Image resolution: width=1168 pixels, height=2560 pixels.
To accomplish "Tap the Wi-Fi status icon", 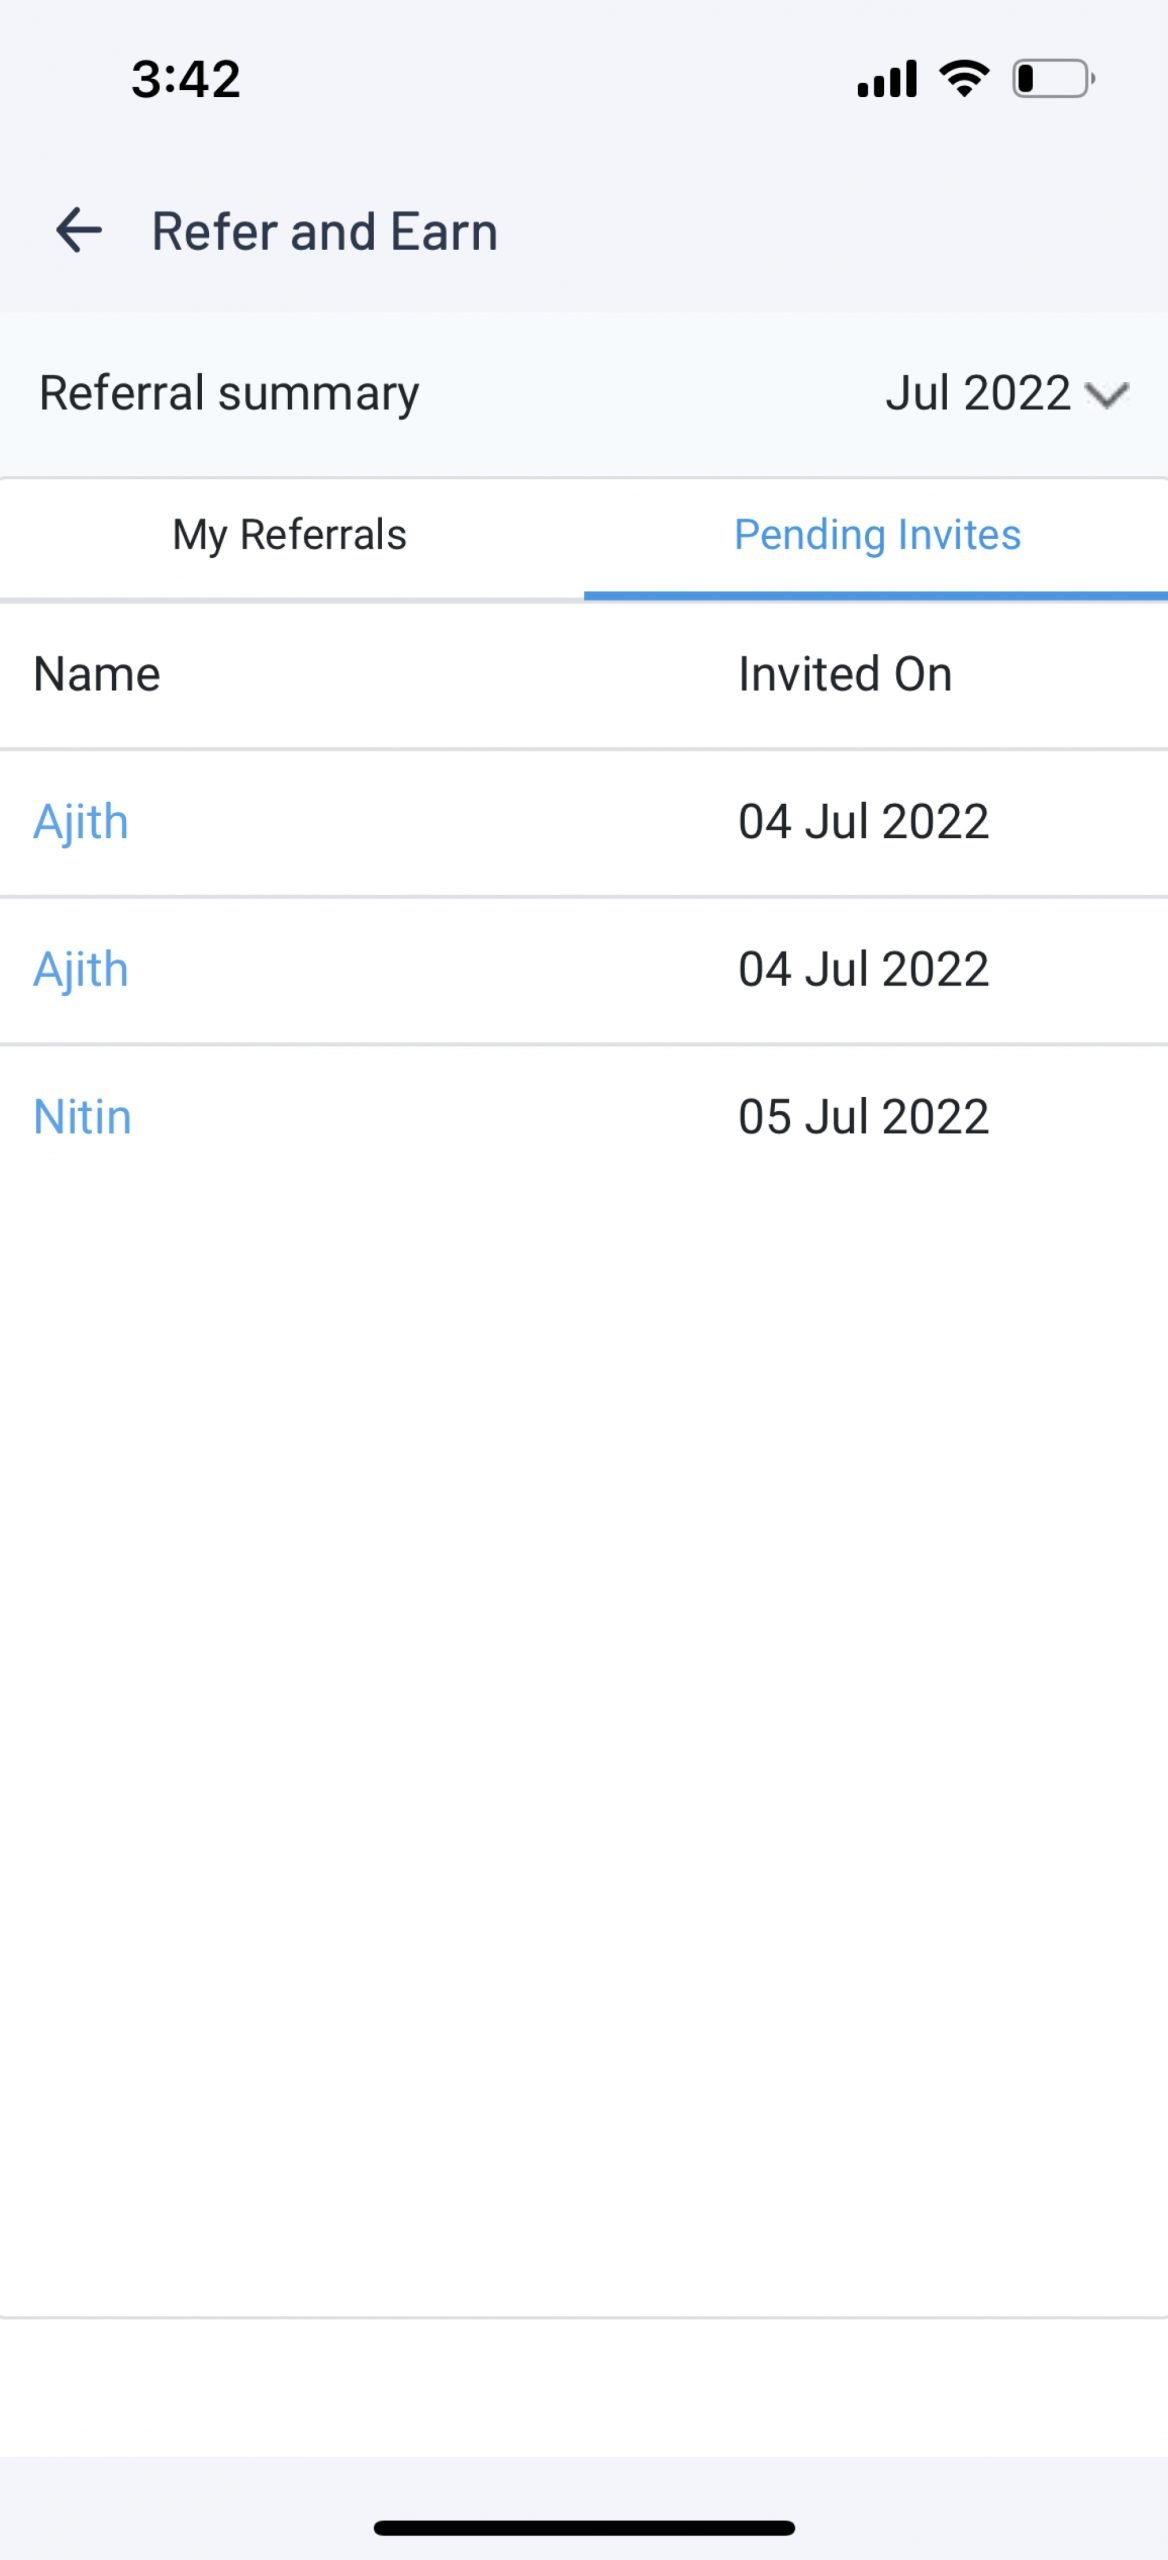I will pyautogui.click(x=964, y=78).
